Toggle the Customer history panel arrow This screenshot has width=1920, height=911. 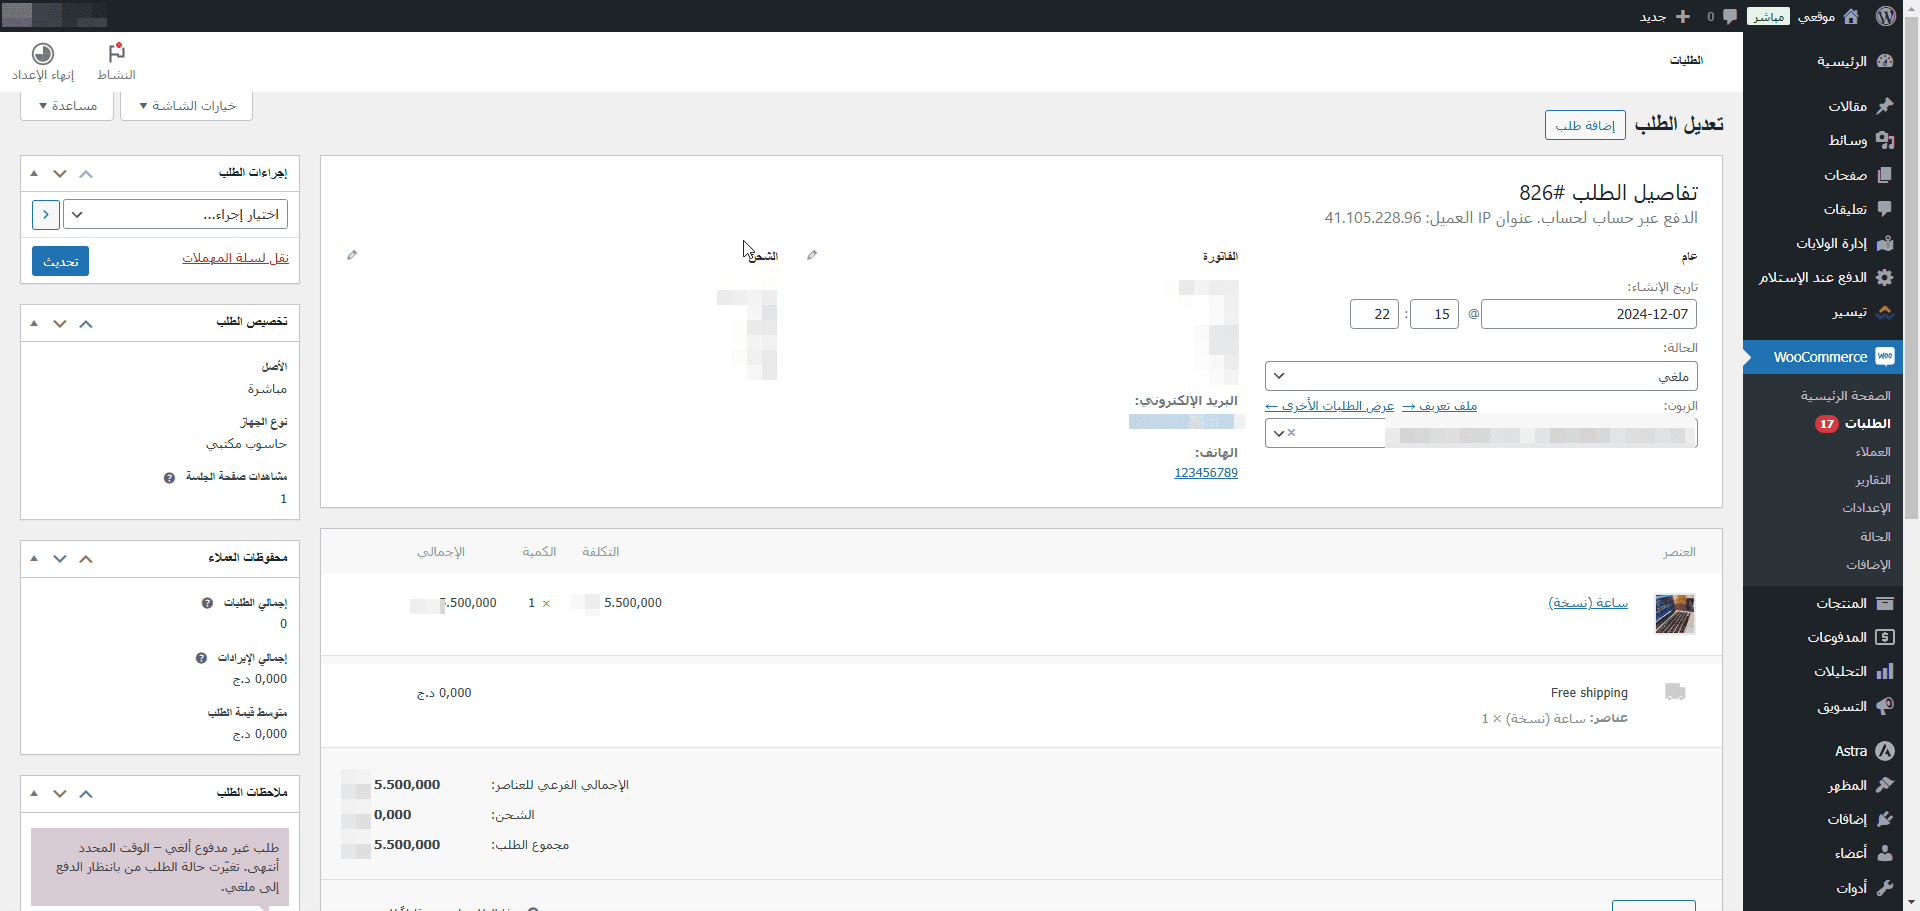point(34,558)
